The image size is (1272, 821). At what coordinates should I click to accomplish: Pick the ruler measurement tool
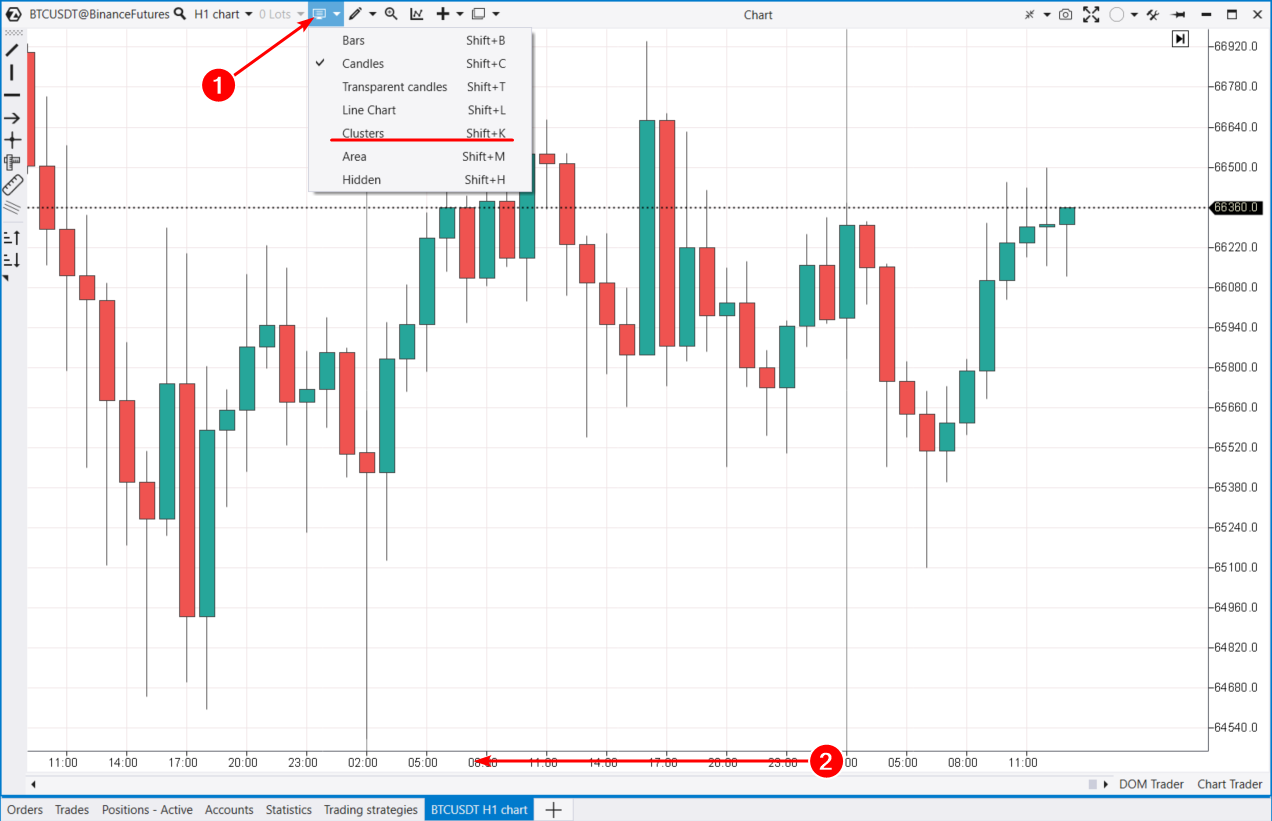click(12, 185)
